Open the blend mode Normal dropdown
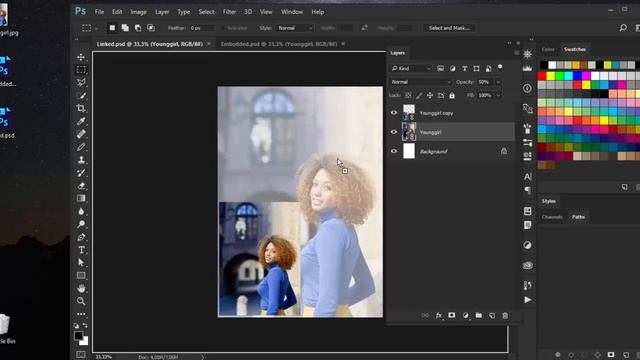640x360 pixels. (421, 82)
